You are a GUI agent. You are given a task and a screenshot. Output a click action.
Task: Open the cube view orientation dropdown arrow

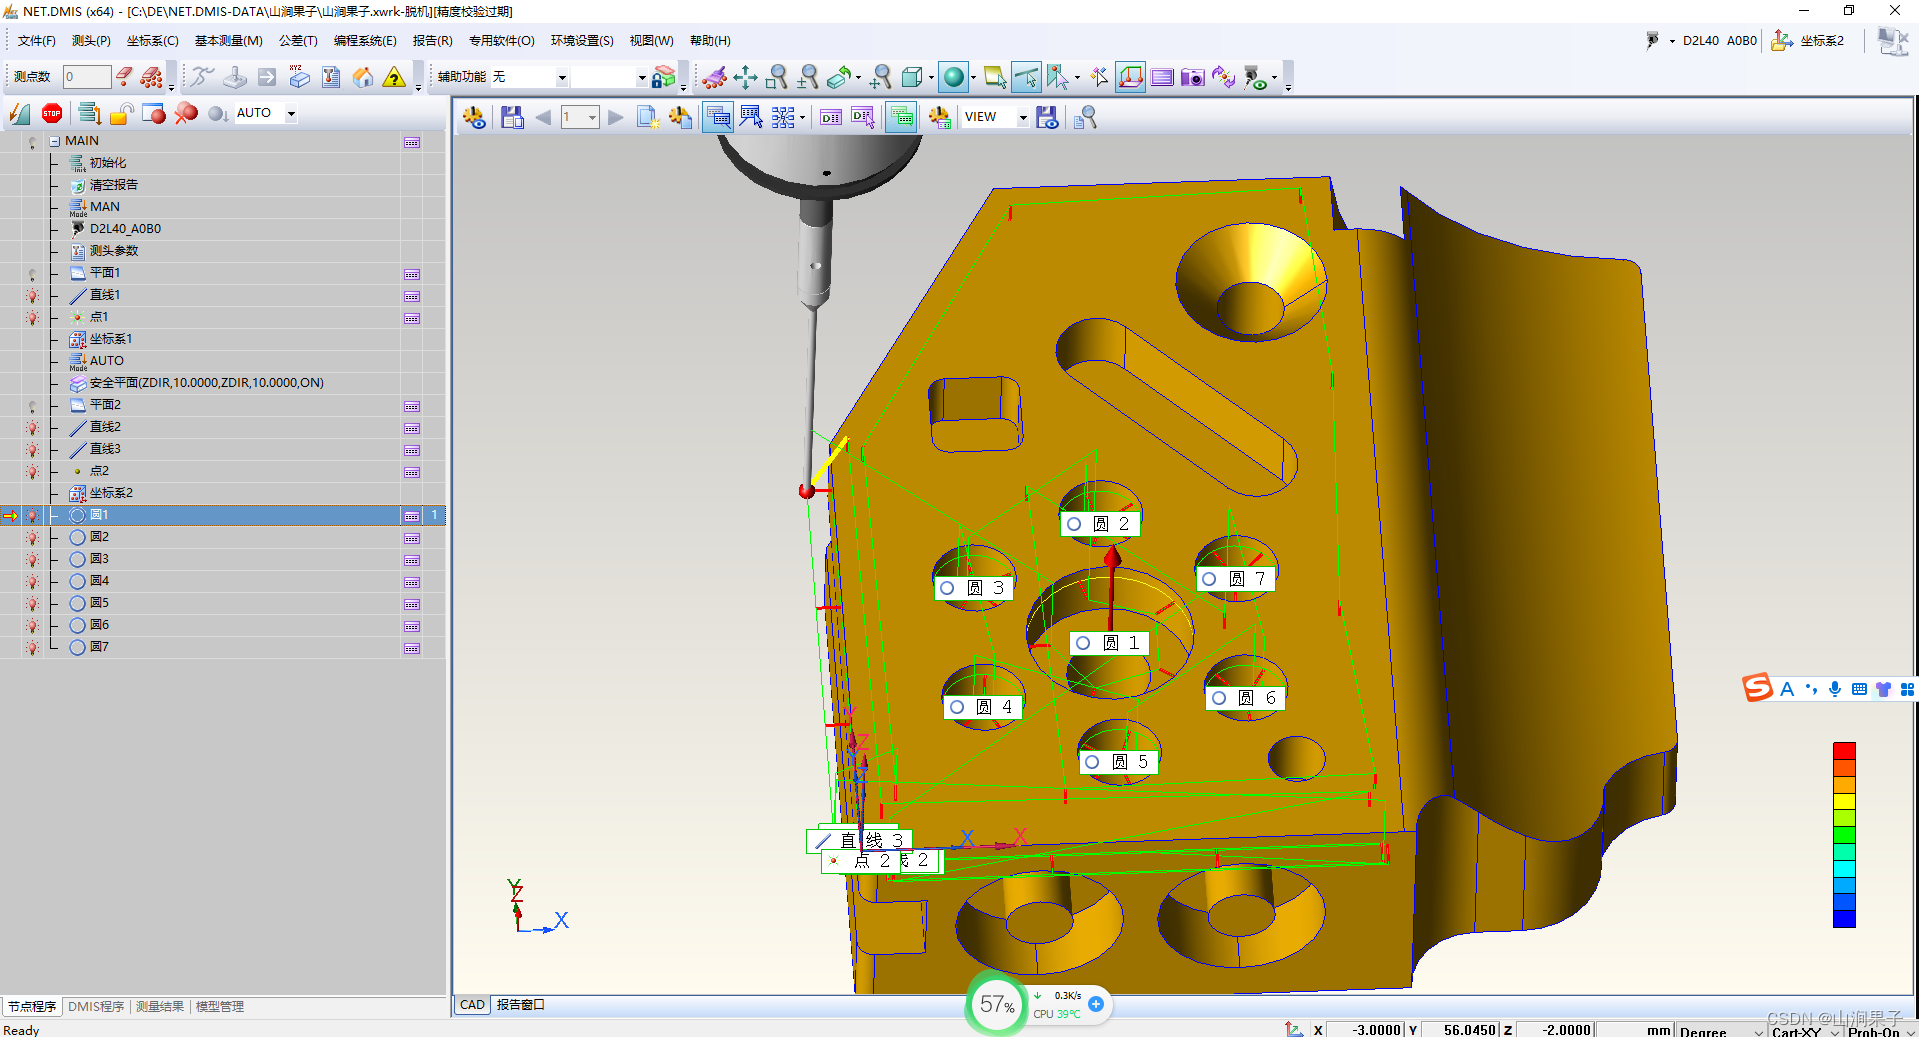931,77
